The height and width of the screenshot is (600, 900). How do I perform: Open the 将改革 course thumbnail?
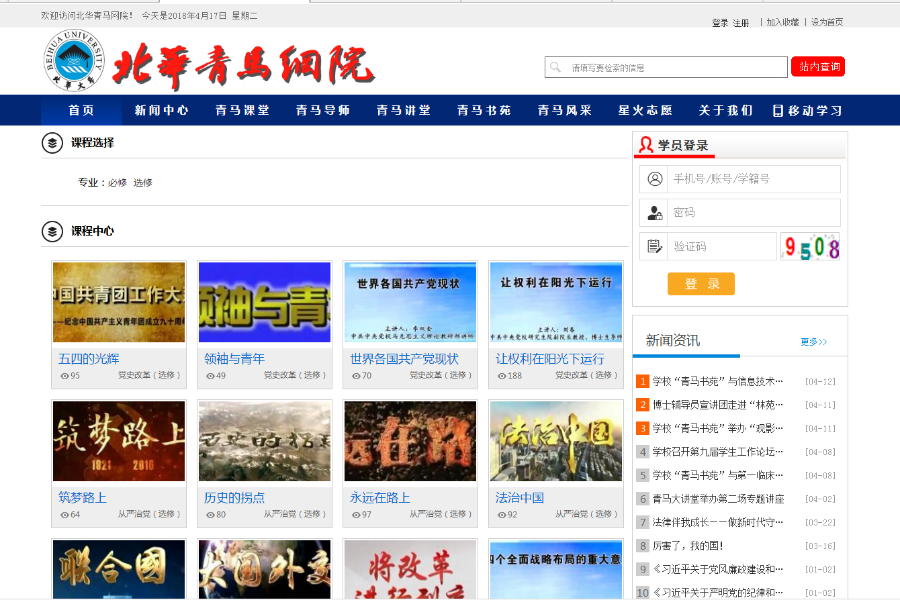pos(410,570)
